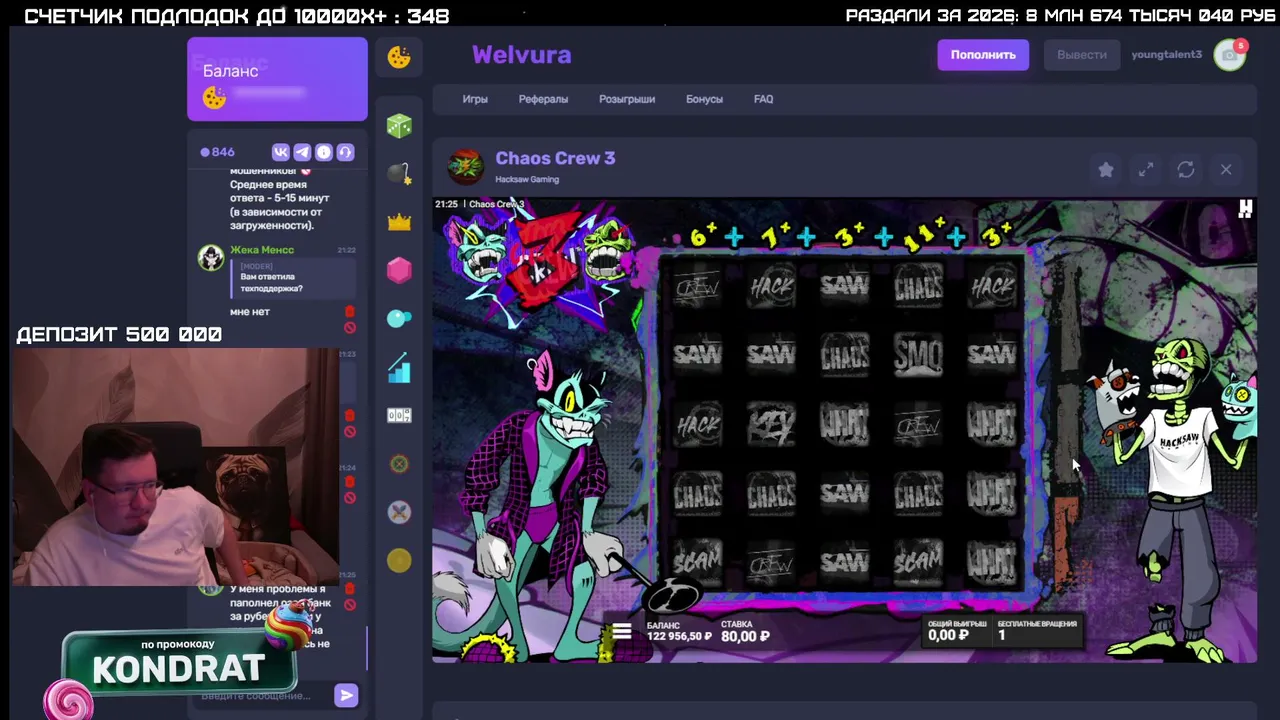Open the digit counter slots icon
The height and width of the screenshot is (720, 1280).
click(x=399, y=415)
